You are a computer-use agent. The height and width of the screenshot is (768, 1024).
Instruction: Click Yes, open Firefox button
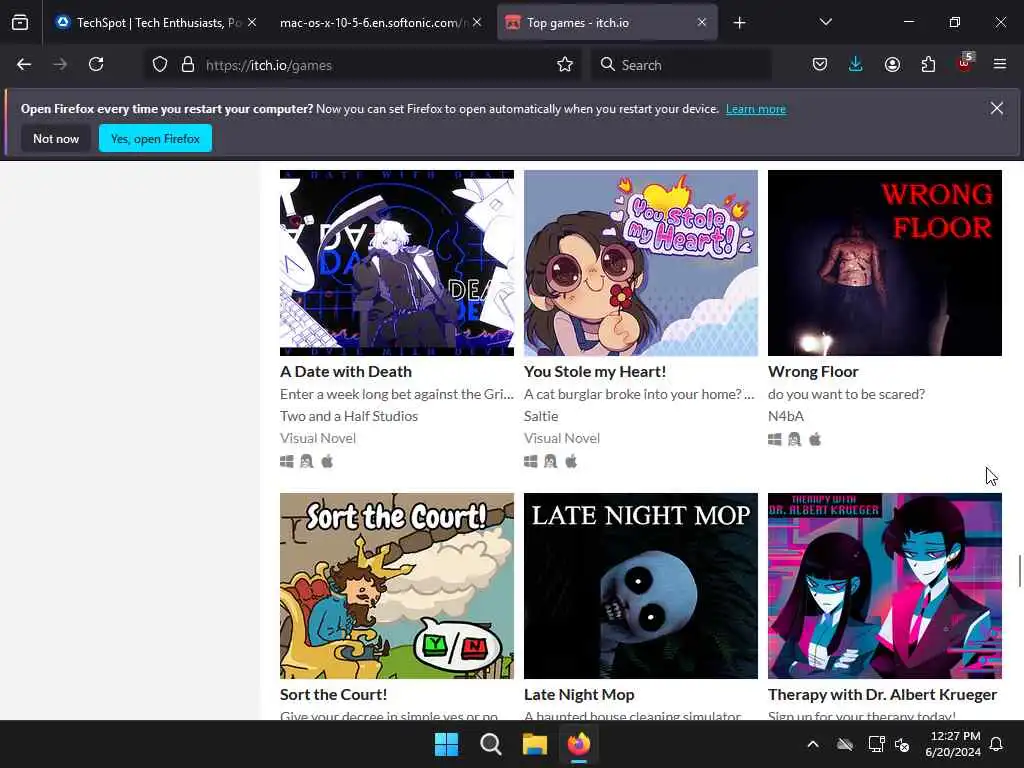tap(155, 138)
